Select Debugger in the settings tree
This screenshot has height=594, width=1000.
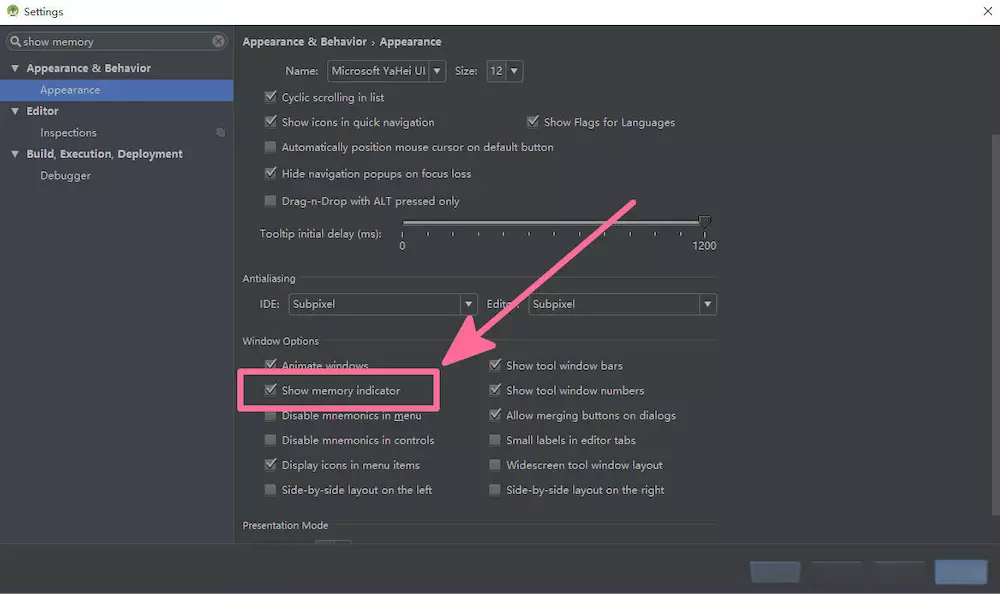(x=65, y=175)
